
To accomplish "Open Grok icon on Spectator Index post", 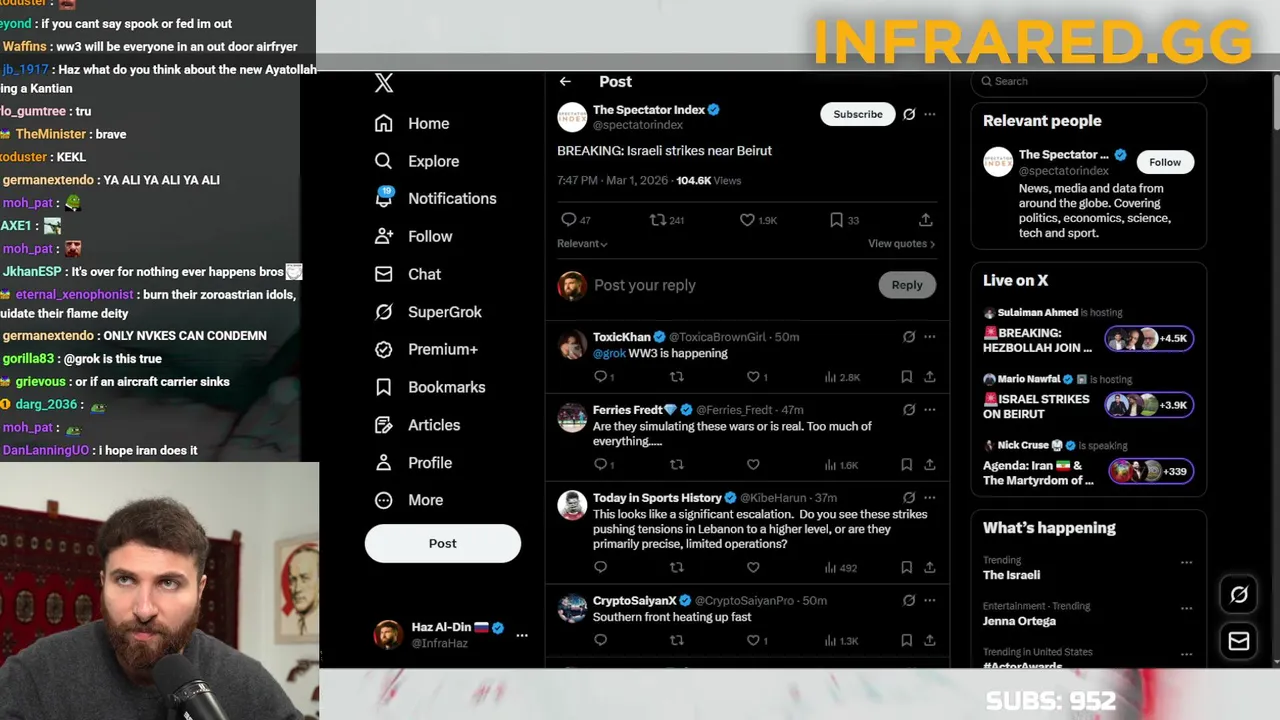I will [x=909, y=114].
